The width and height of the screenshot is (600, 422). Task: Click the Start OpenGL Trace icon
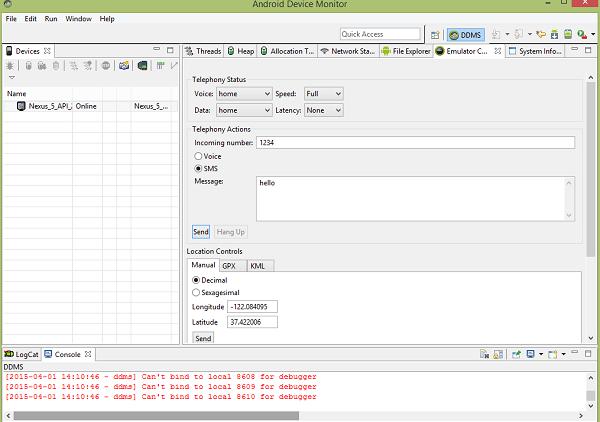tap(174, 65)
